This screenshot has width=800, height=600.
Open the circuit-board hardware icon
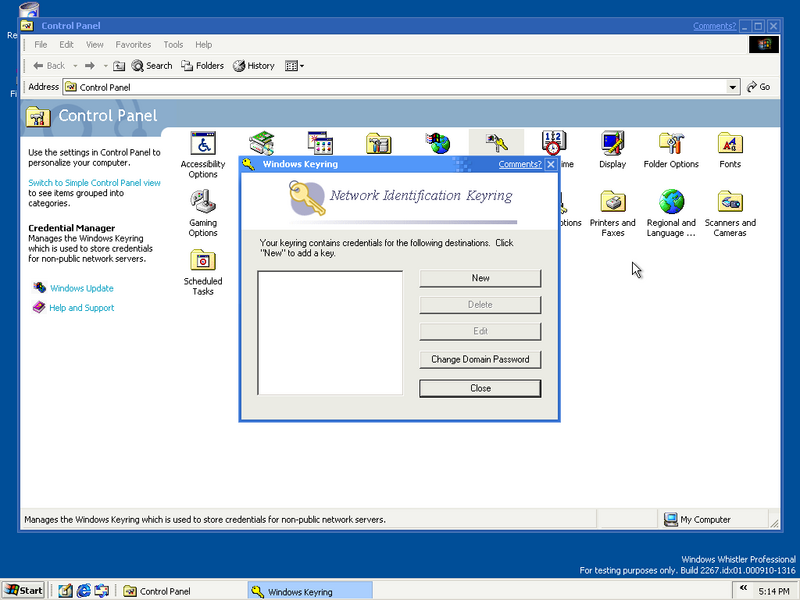pyautogui.click(x=262, y=143)
